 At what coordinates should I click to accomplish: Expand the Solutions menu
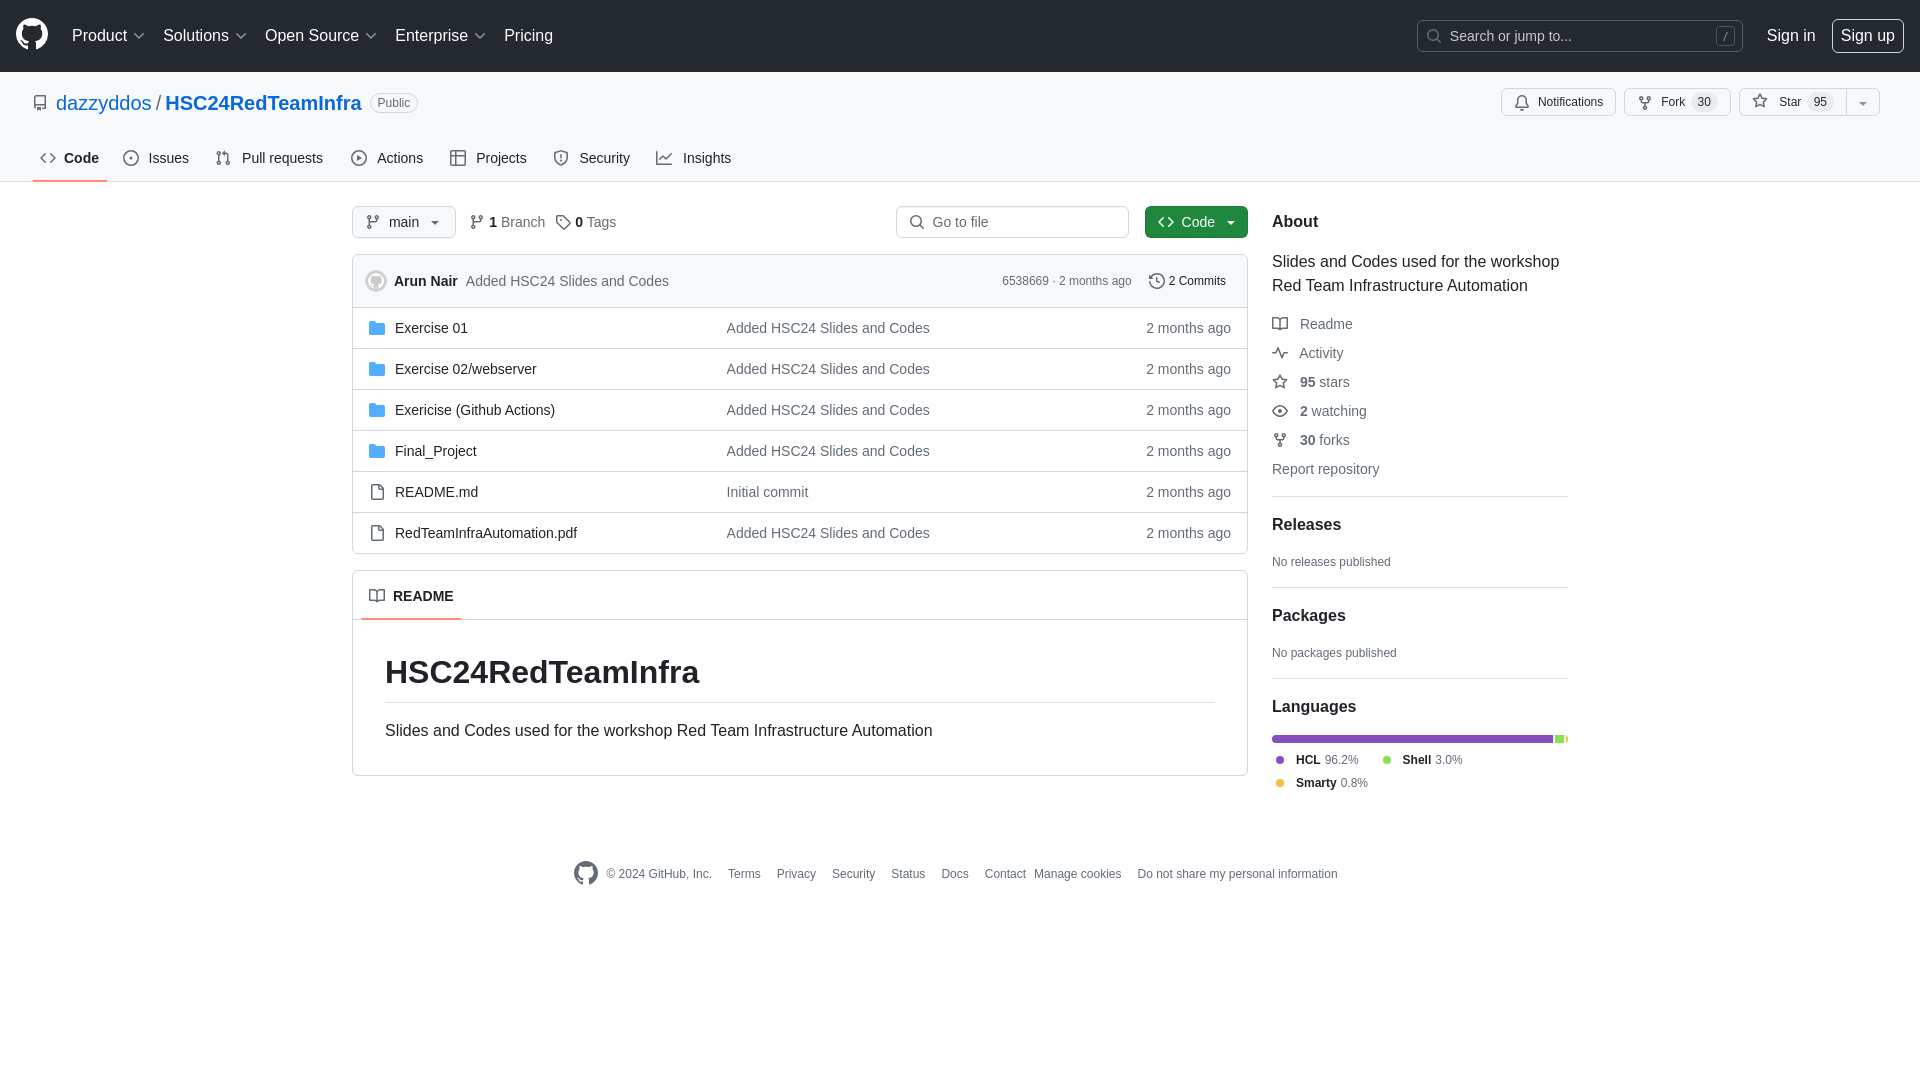(204, 36)
